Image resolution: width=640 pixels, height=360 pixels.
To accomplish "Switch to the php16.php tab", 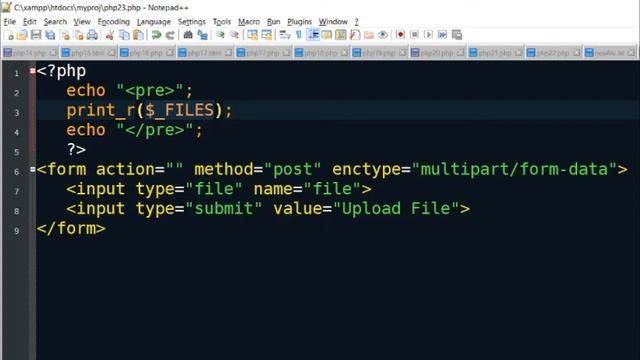I will tap(147, 53).
